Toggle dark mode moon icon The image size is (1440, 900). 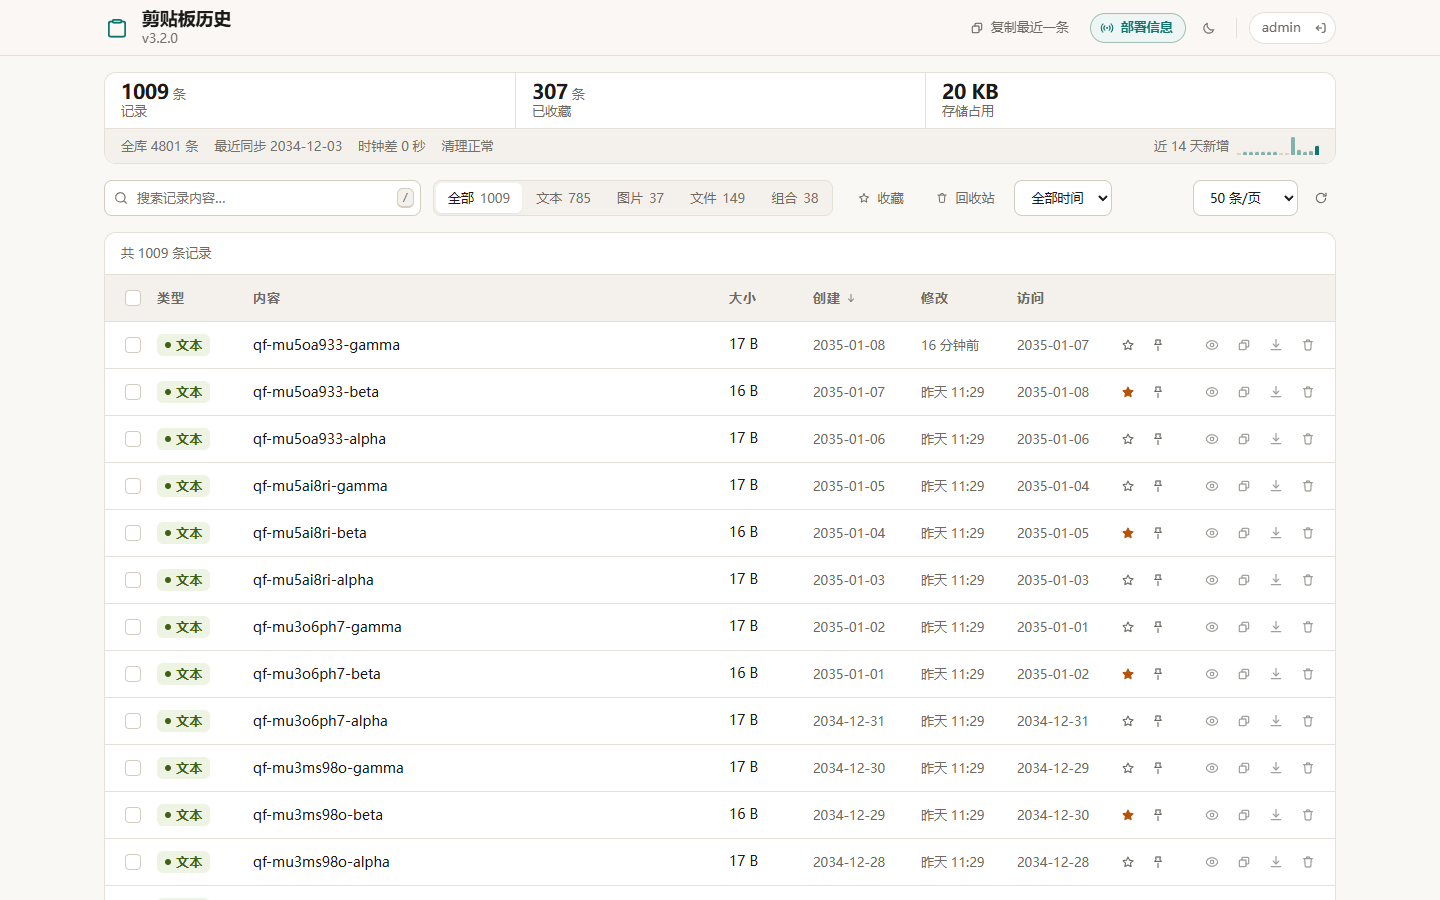tap(1209, 28)
